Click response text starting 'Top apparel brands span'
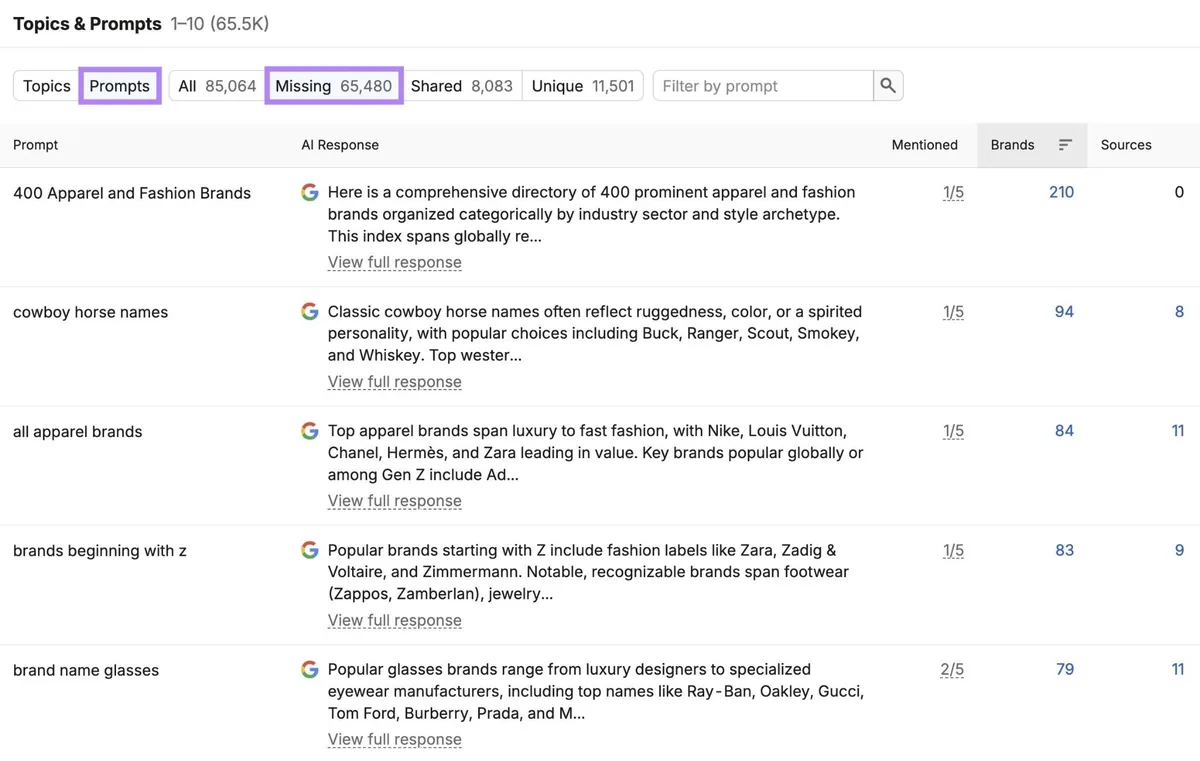1200x761 pixels. 596,453
